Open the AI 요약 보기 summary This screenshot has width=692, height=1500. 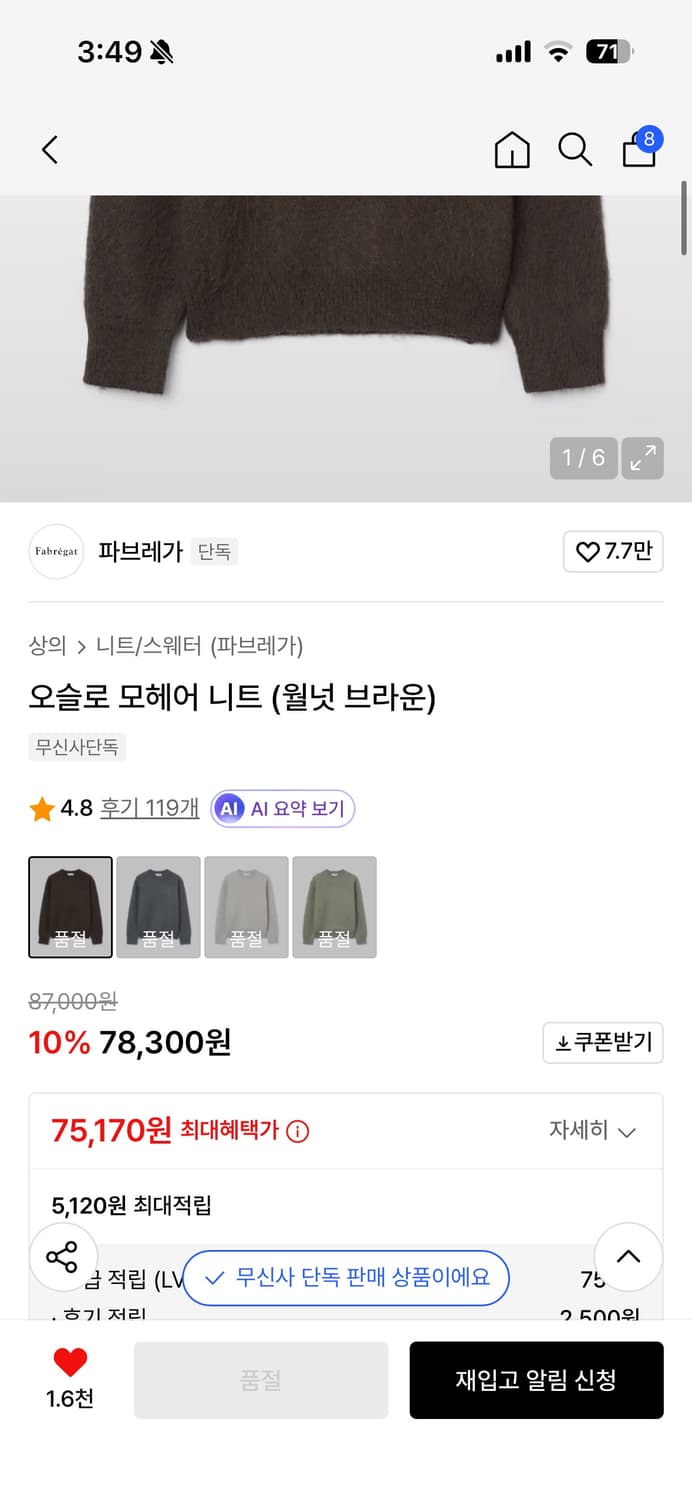coord(282,808)
